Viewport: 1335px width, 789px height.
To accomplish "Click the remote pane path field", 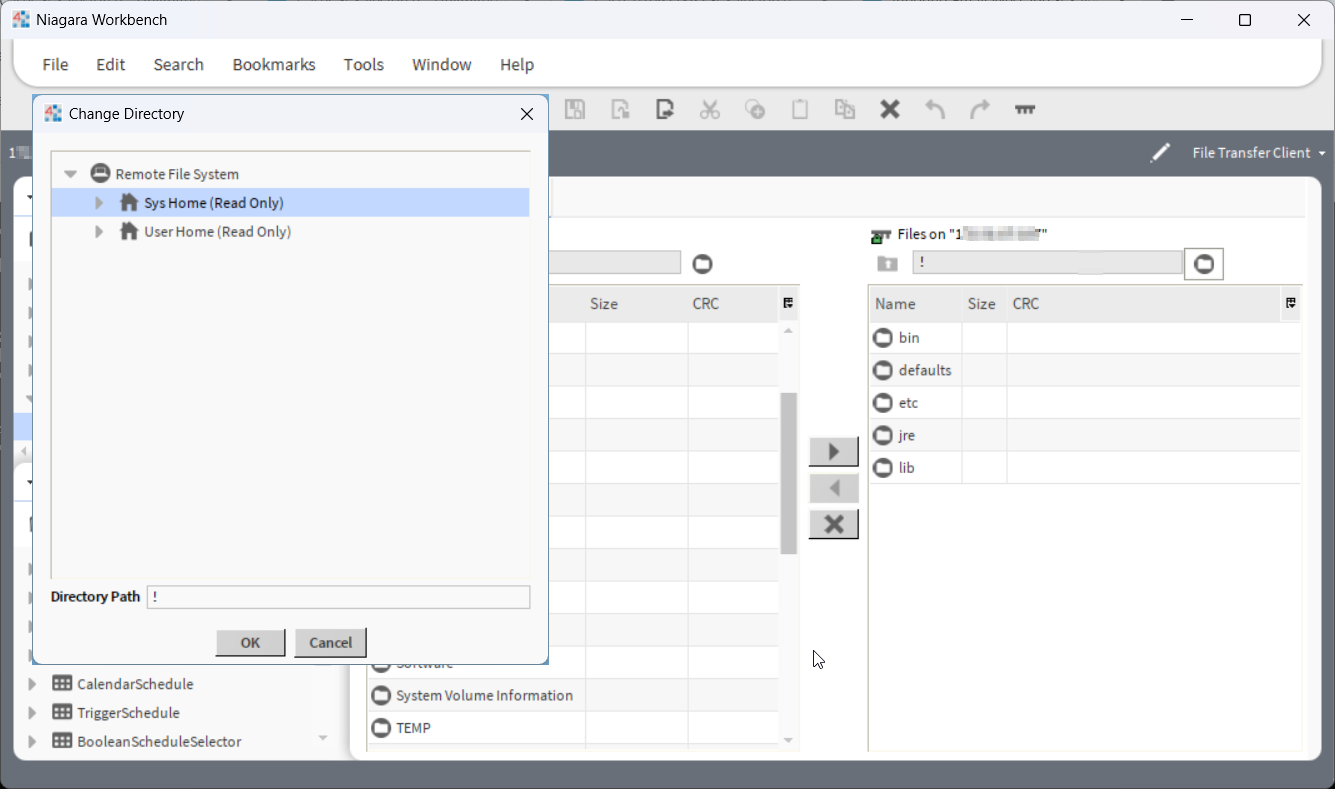I will (1047, 263).
